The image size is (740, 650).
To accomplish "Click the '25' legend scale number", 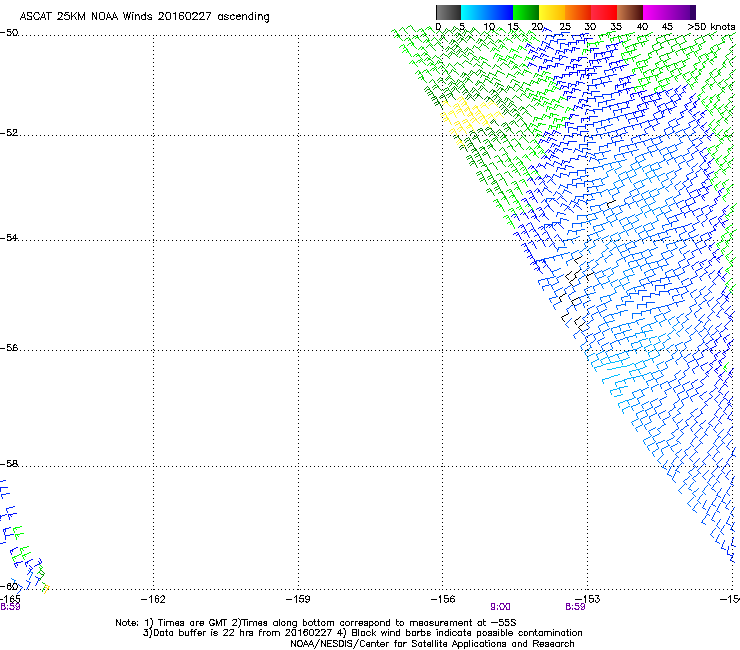I will coord(565,27).
